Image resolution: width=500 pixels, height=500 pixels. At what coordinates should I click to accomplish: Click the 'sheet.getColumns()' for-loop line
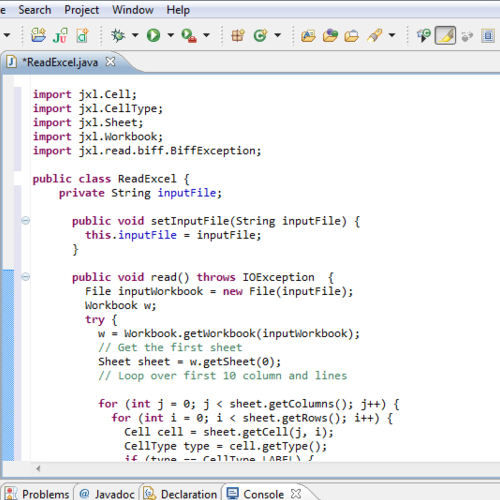point(249,404)
